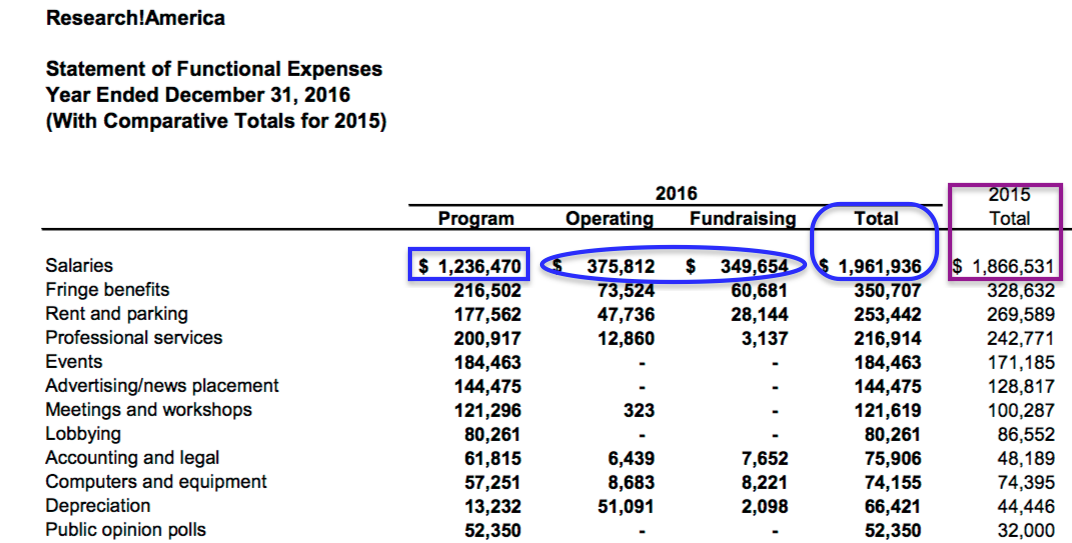The image size is (1072, 543).
Task: Click the boxed 2015 Total header
Action: [x=1009, y=207]
